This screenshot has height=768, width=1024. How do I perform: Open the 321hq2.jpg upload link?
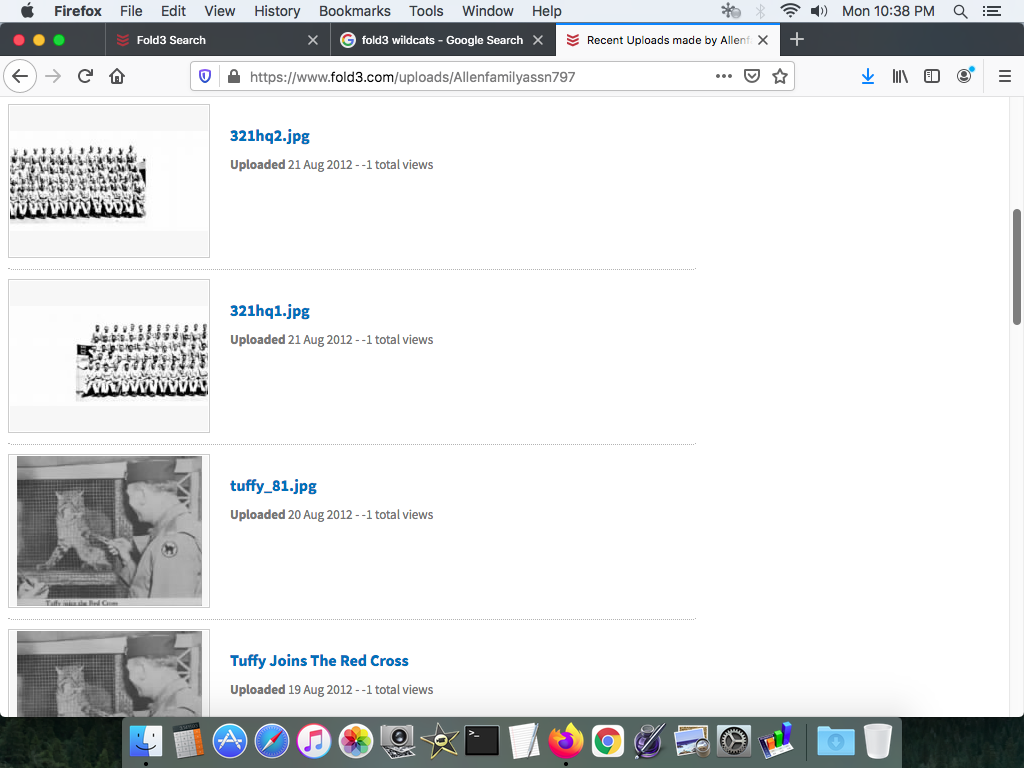(270, 136)
